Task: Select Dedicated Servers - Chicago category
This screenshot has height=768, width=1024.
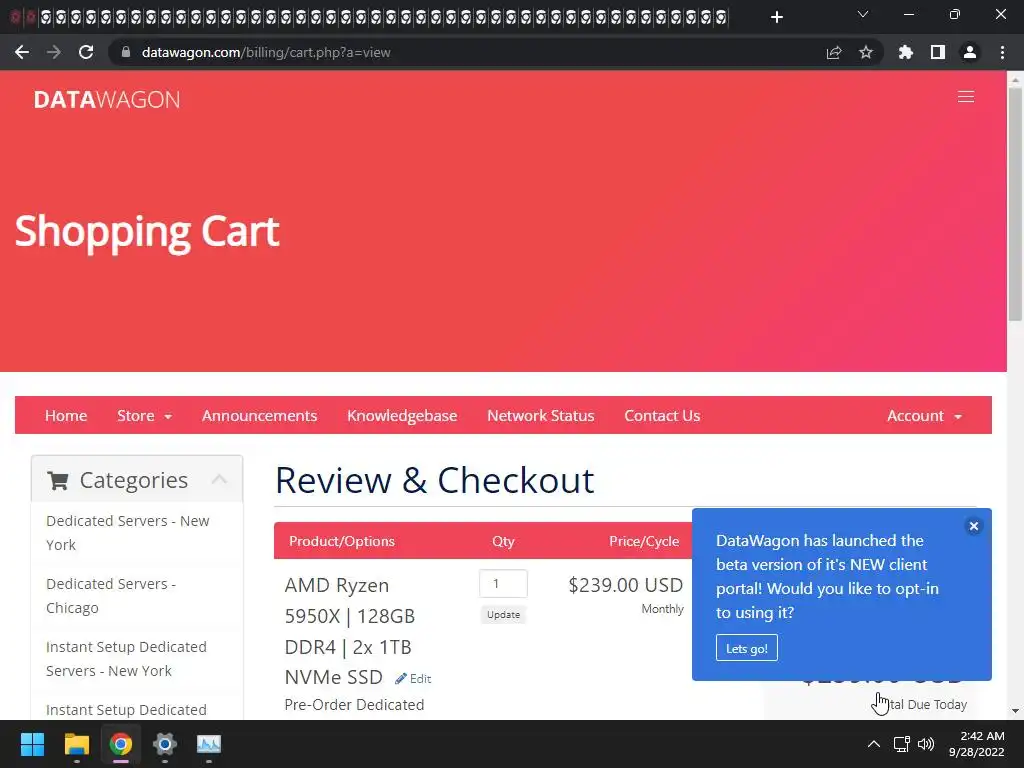Action: (x=111, y=596)
